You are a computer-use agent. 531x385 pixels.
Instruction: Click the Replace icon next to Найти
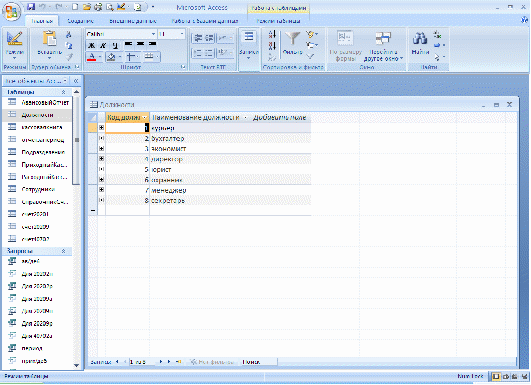point(438,35)
